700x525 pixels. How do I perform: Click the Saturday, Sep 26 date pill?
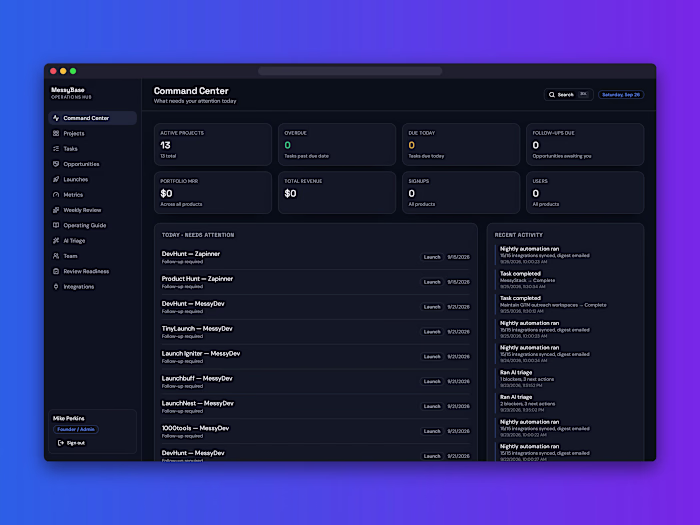tap(621, 95)
